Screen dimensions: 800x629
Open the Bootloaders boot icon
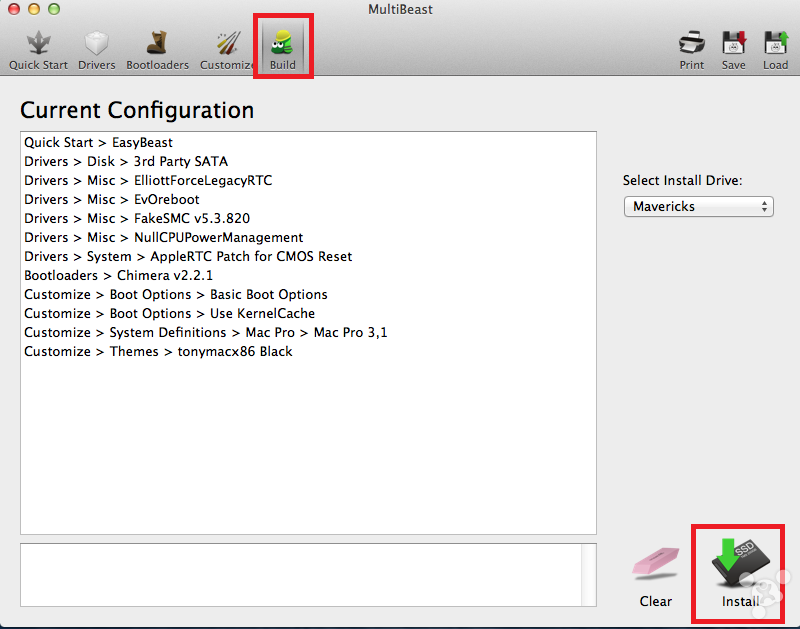click(157, 50)
